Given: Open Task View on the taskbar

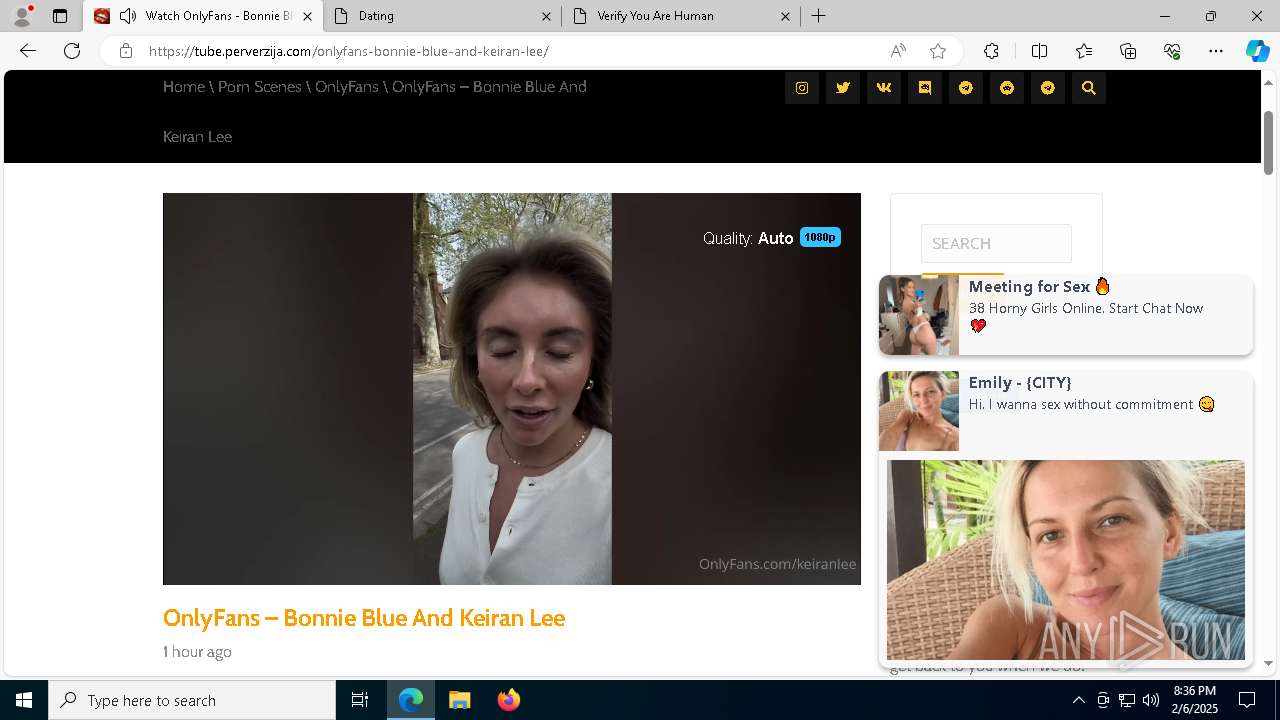Looking at the screenshot, I should point(360,700).
